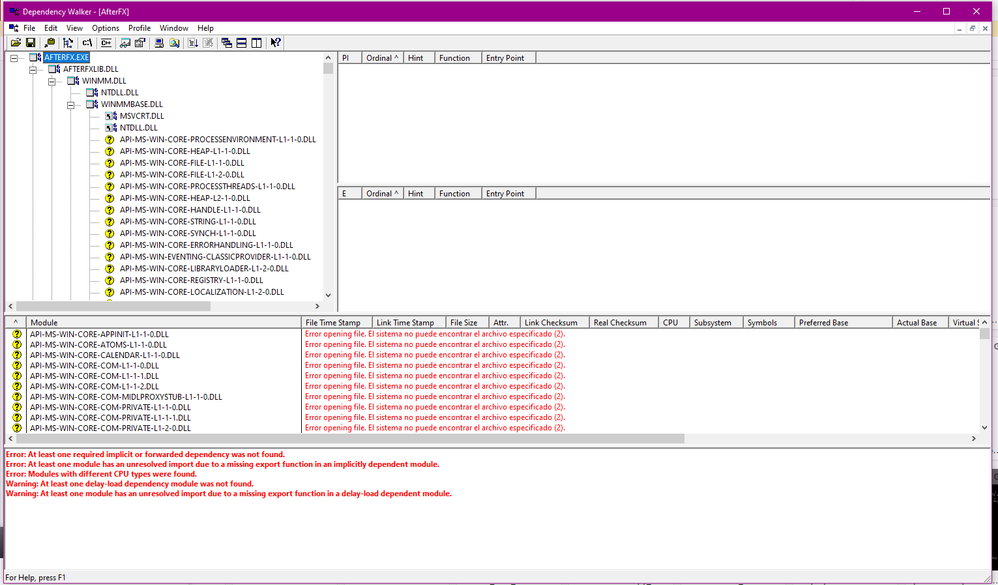Click question icon of API-MS-WIN-CORE-HEAP-L1-1-0.DLL
998x585 pixels.
click(x=109, y=152)
